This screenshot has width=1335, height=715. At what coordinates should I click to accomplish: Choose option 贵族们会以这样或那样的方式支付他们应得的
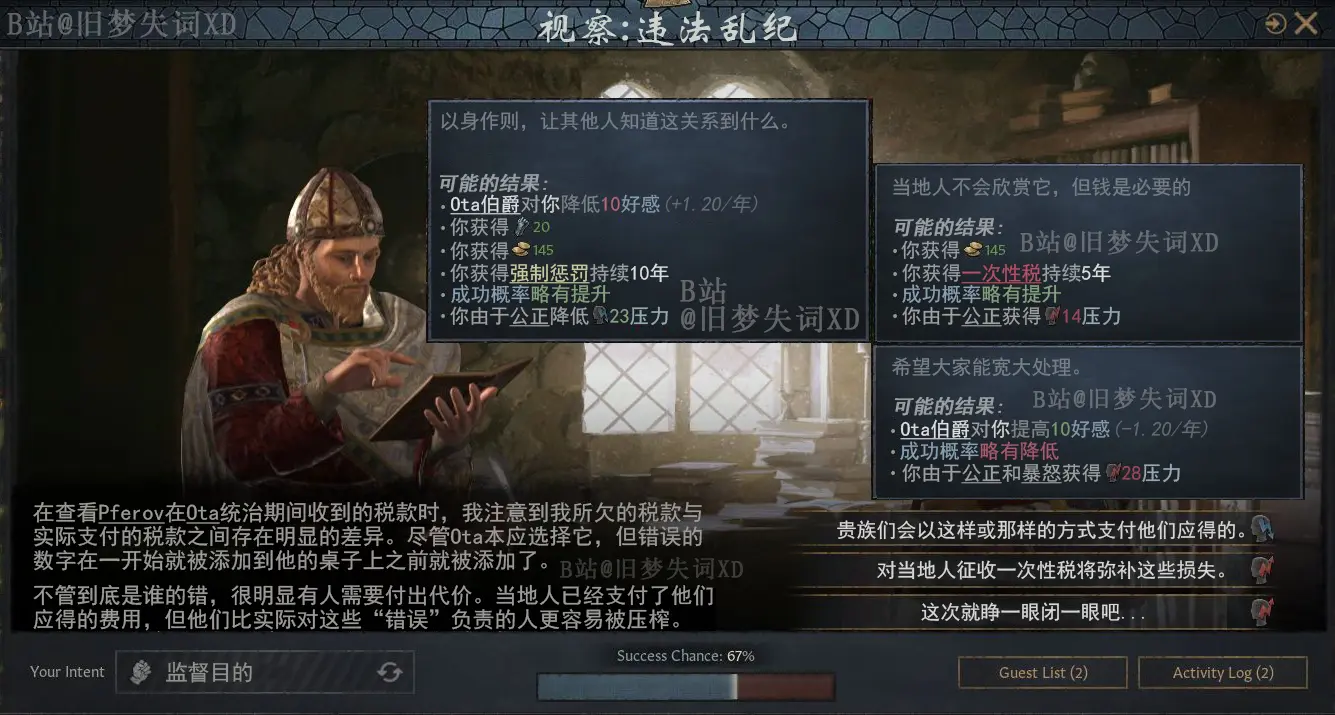tap(1042, 529)
